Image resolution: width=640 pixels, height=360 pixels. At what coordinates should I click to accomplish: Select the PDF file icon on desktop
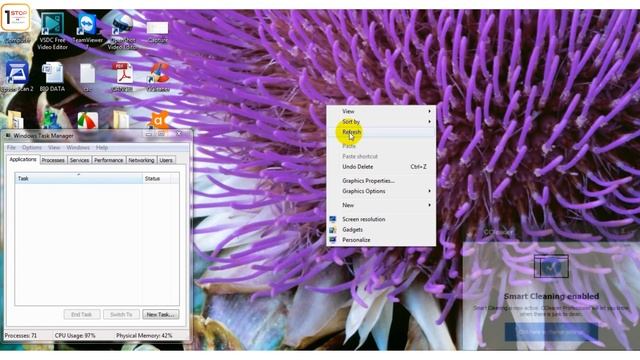pyautogui.click(x=122, y=77)
